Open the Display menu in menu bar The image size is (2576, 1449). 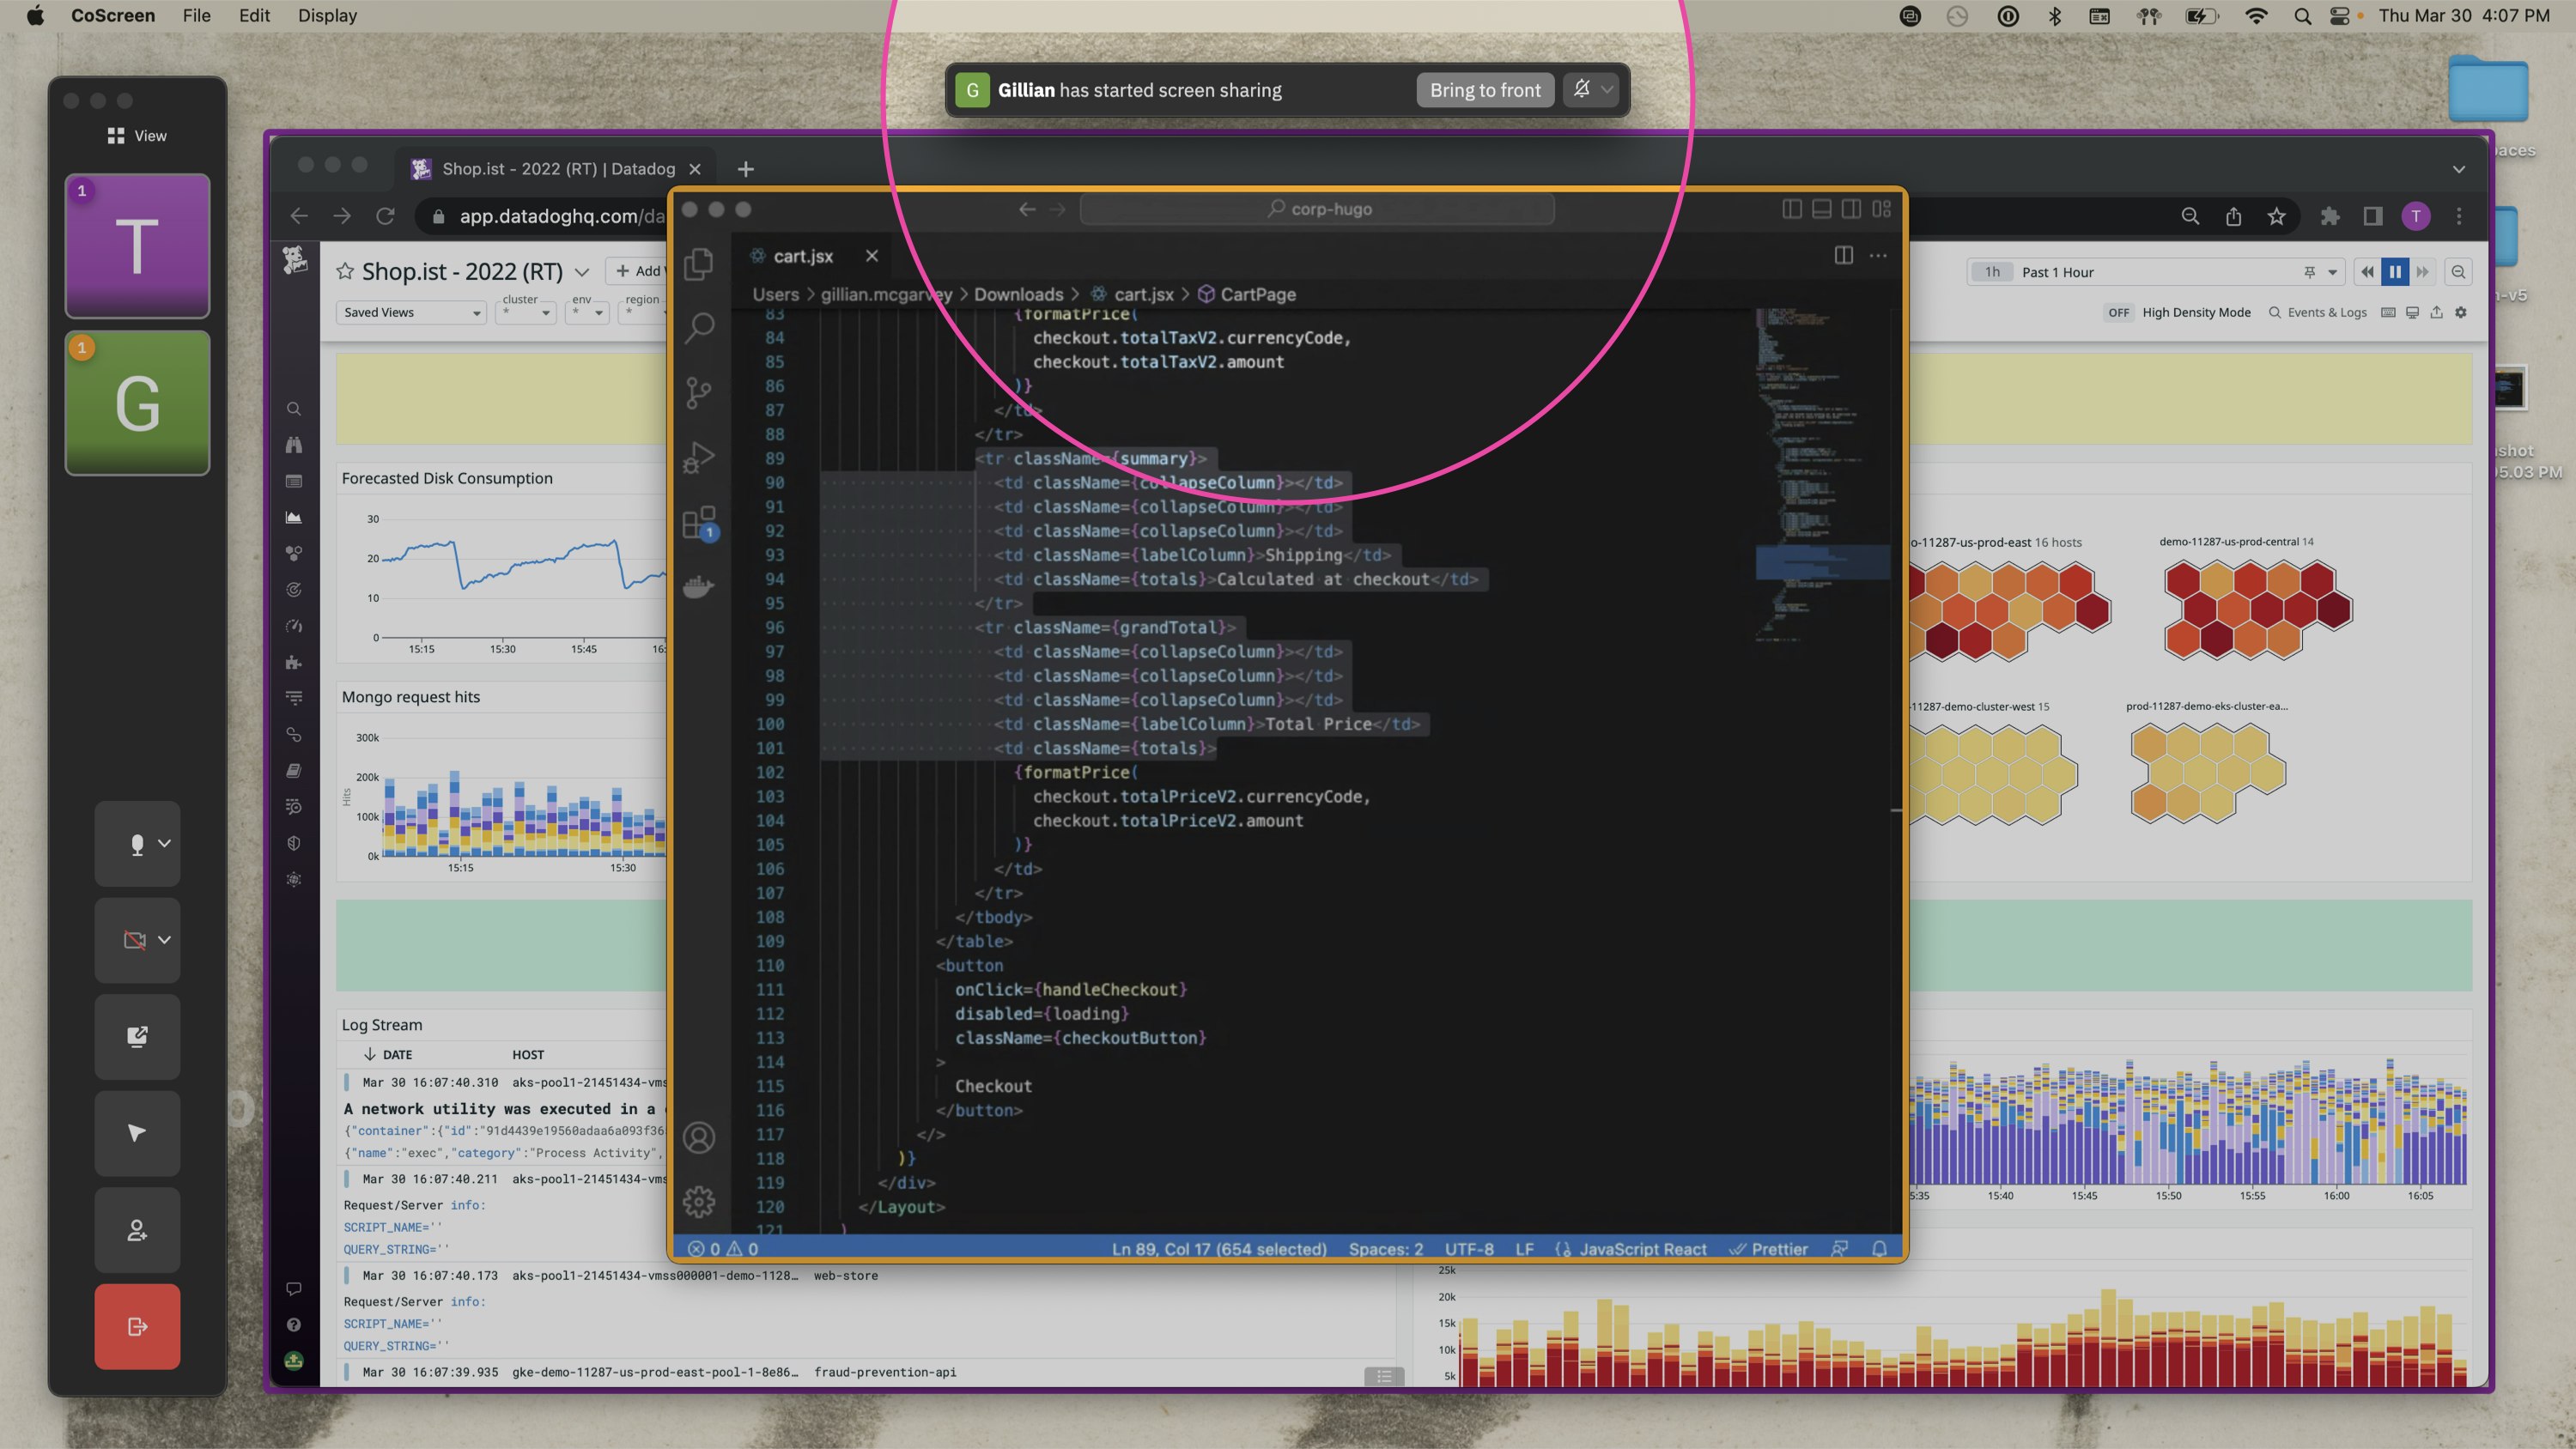(327, 16)
